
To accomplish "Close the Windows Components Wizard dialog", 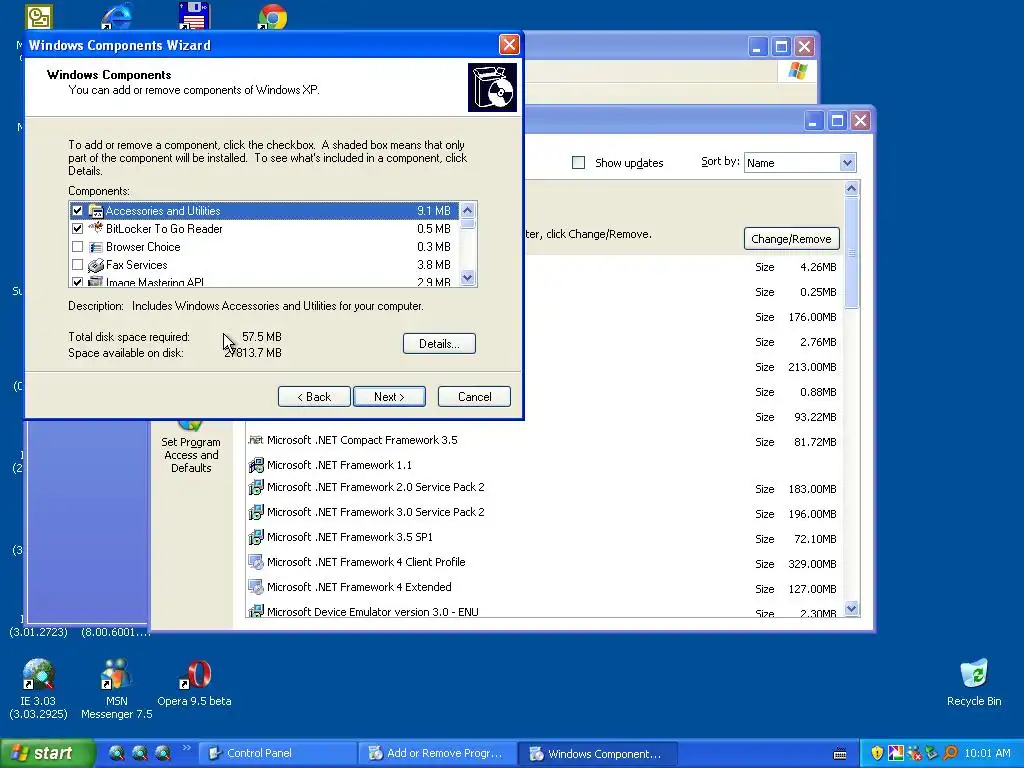I will [x=509, y=44].
